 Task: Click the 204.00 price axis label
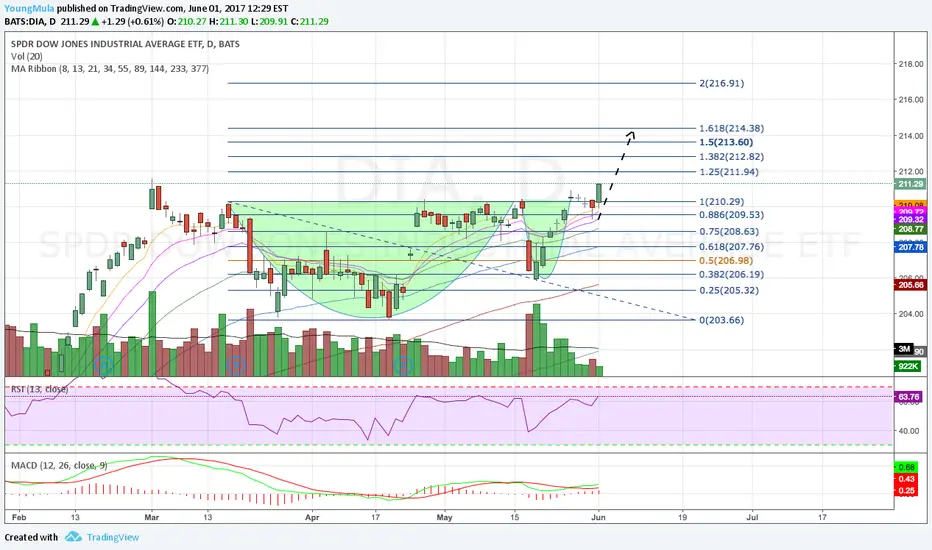pyautogui.click(x=912, y=315)
